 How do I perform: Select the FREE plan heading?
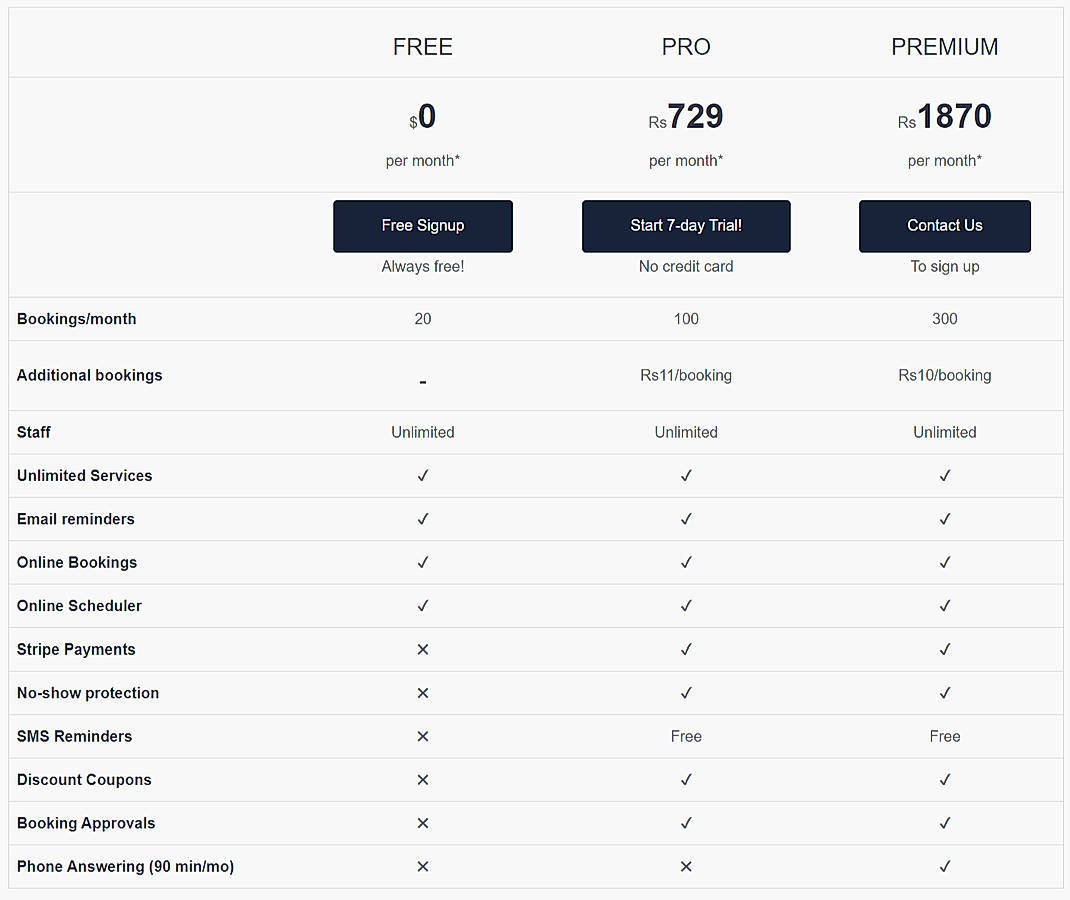coord(422,46)
